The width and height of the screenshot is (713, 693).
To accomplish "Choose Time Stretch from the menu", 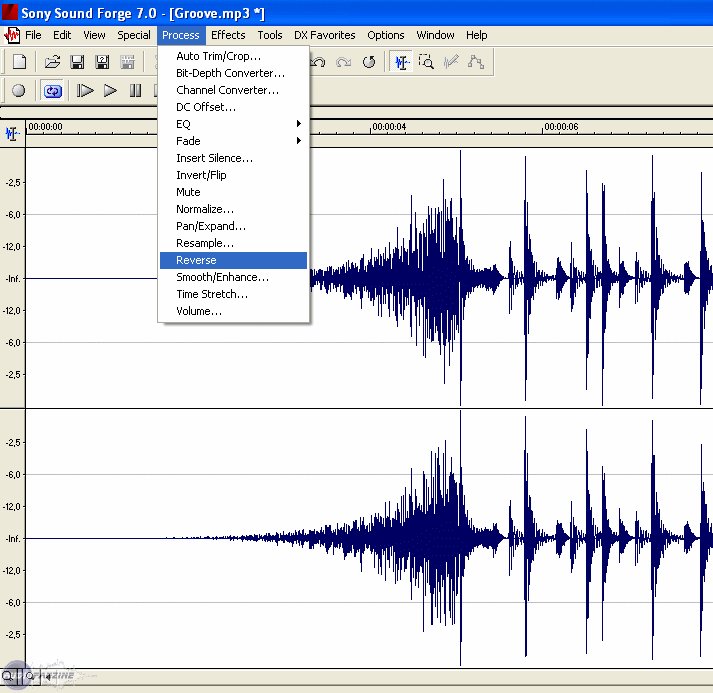I will click(233, 294).
